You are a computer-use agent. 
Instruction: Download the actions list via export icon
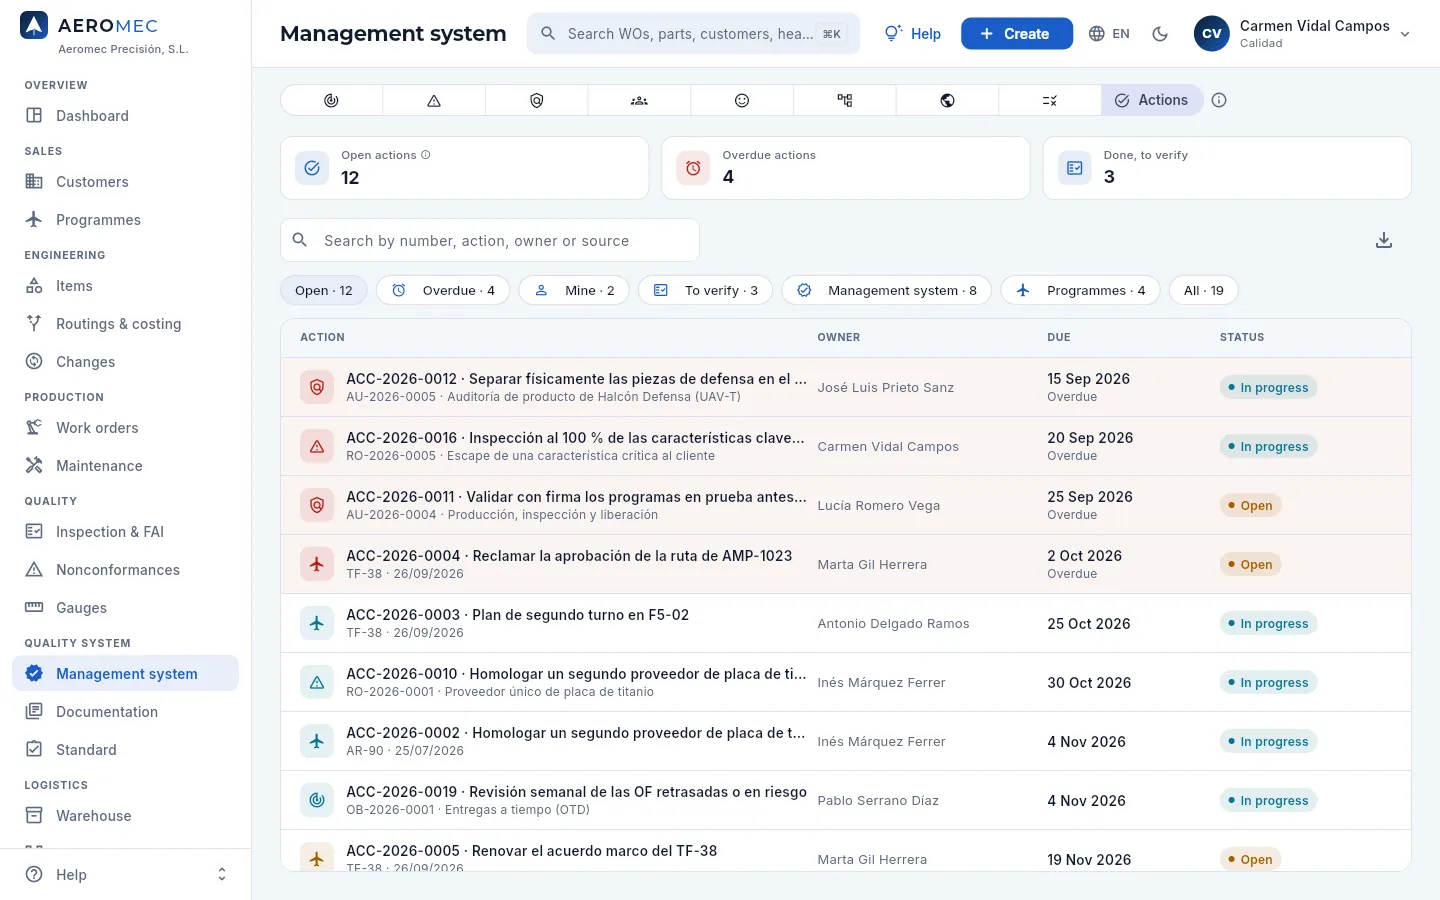1384,240
